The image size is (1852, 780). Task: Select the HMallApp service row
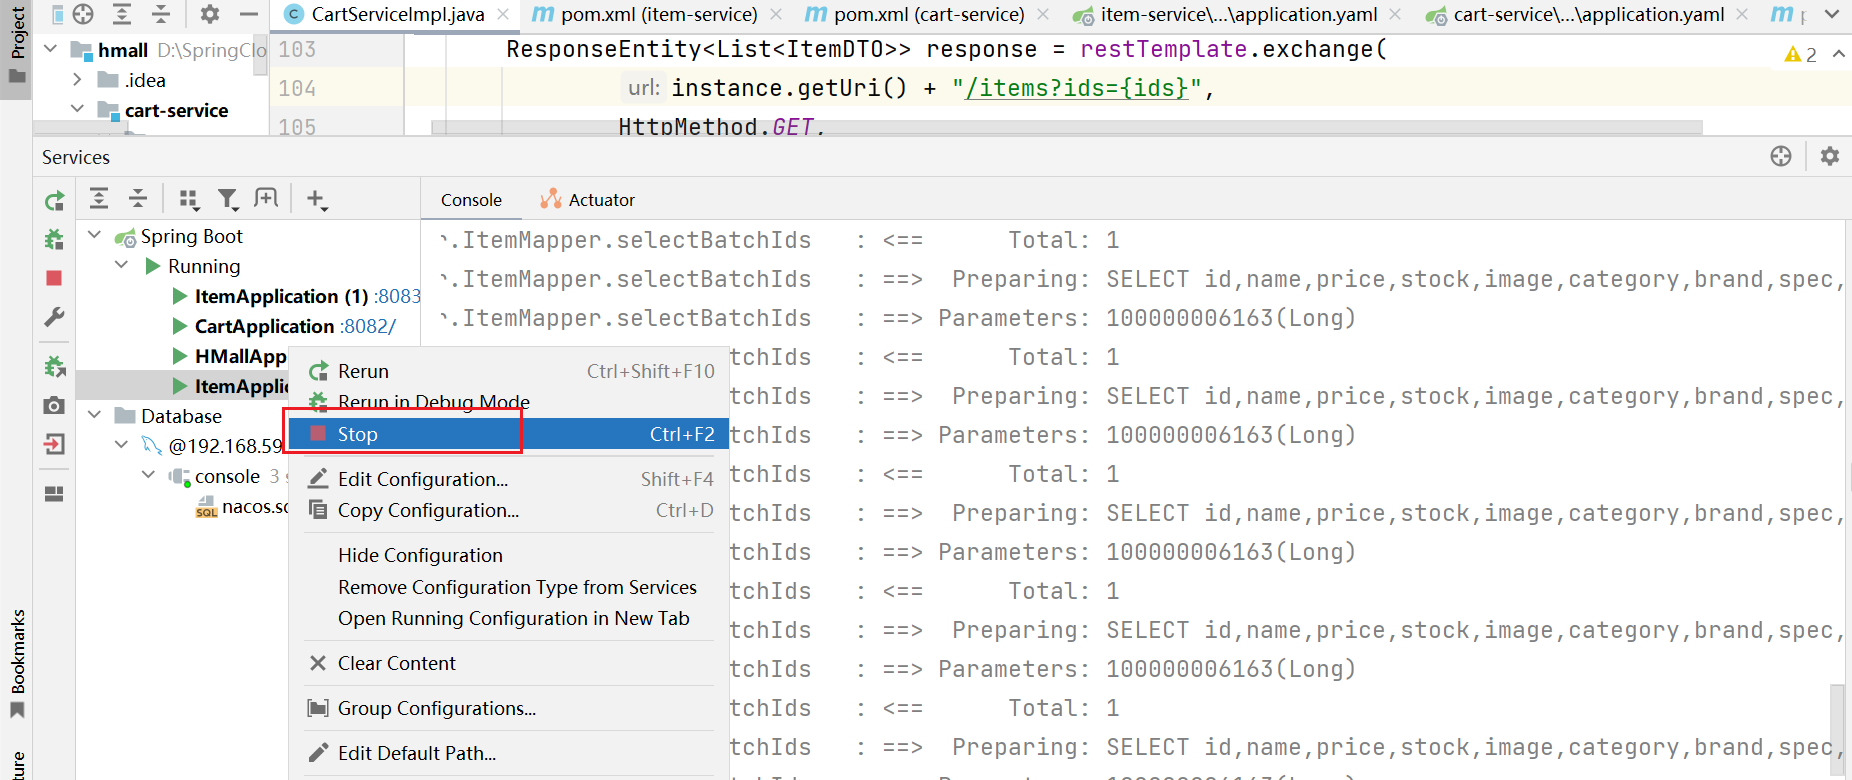pos(182,356)
